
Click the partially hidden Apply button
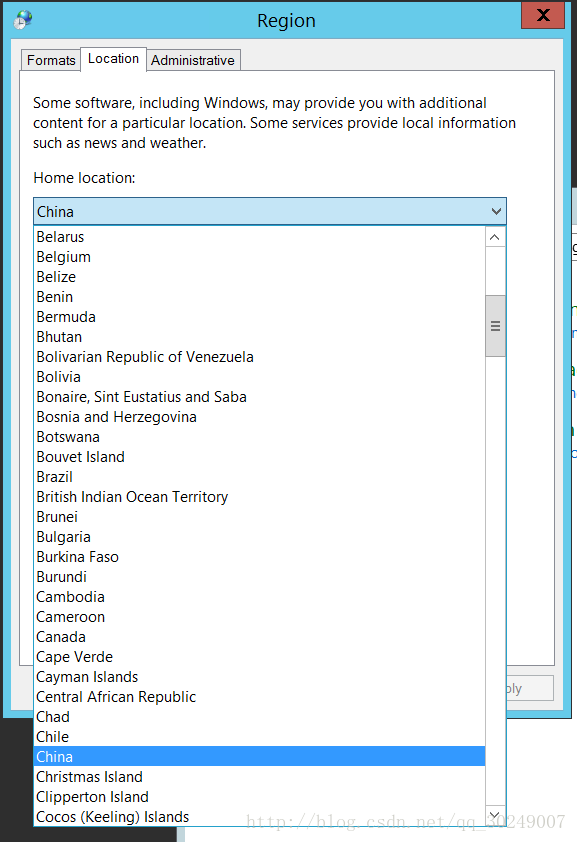(530, 688)
